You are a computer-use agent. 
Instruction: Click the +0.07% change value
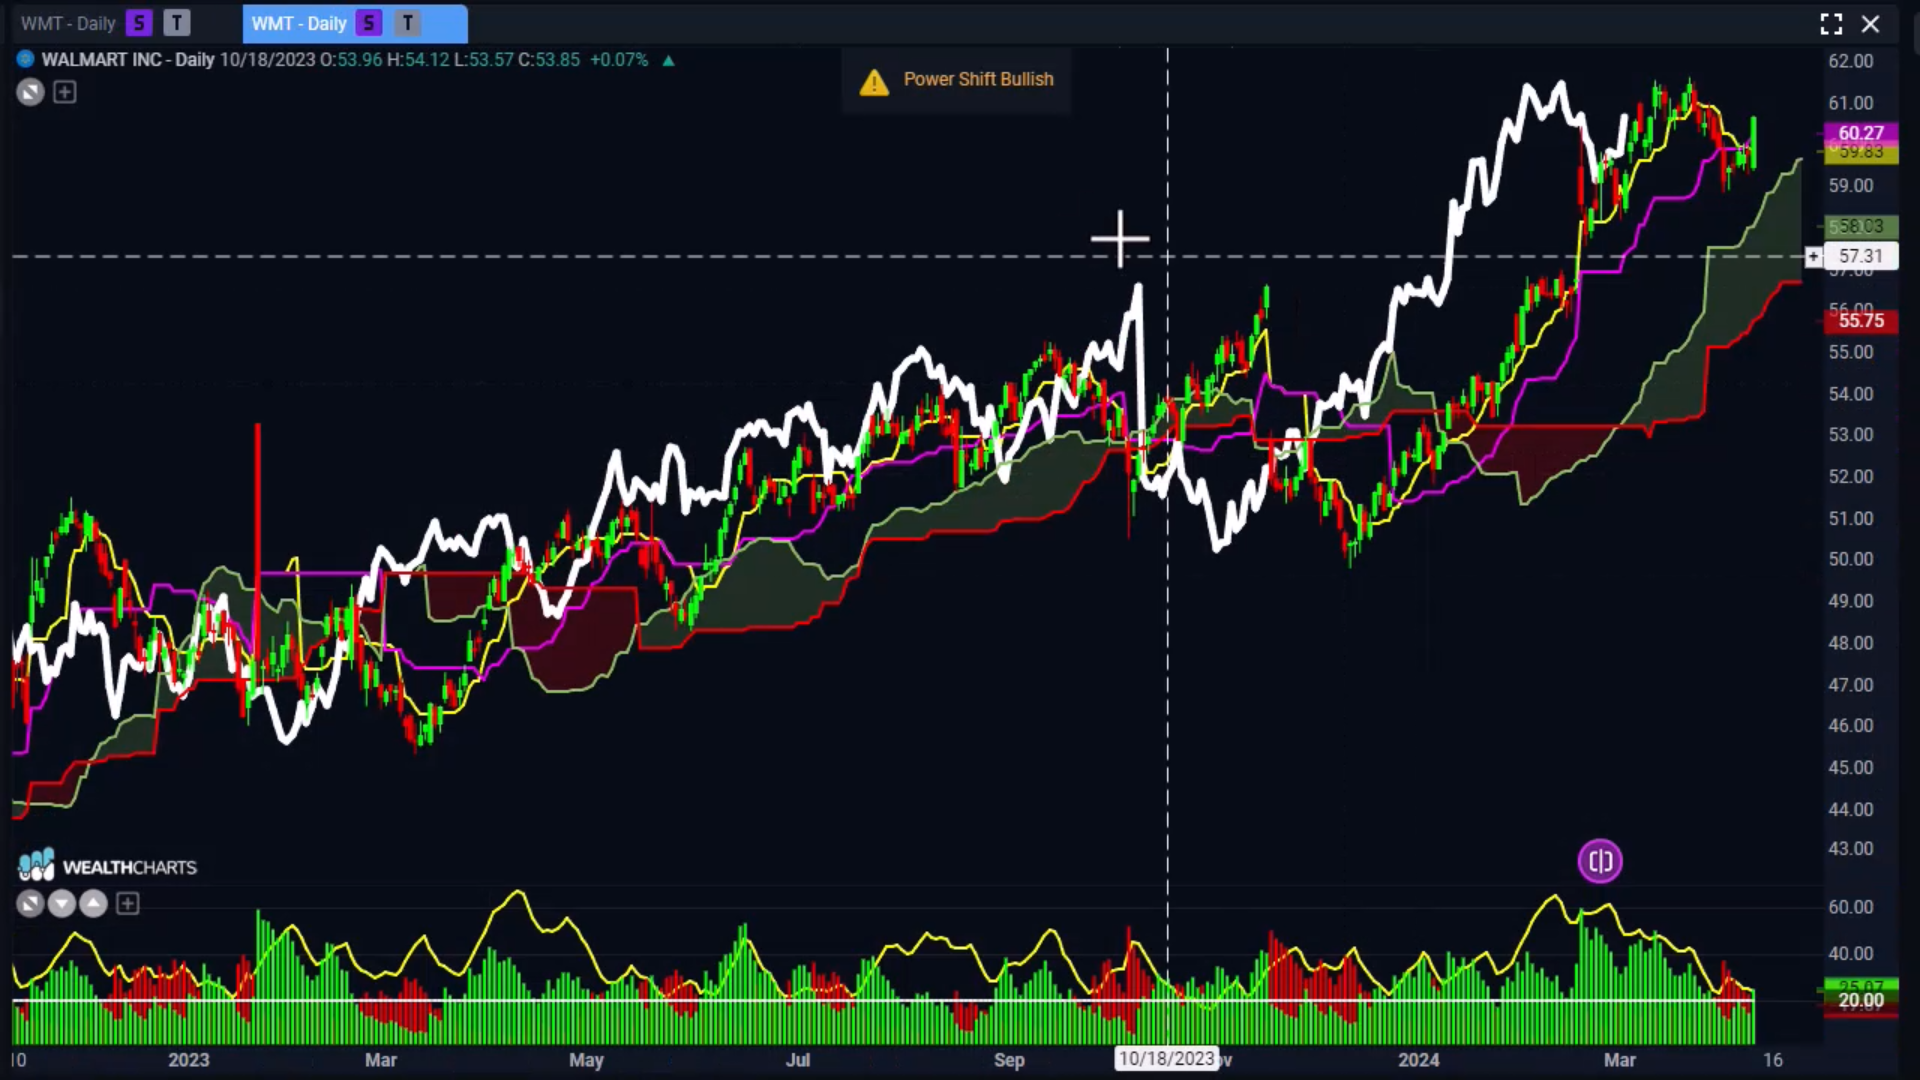pyautogui.click(x=619, y=60)
